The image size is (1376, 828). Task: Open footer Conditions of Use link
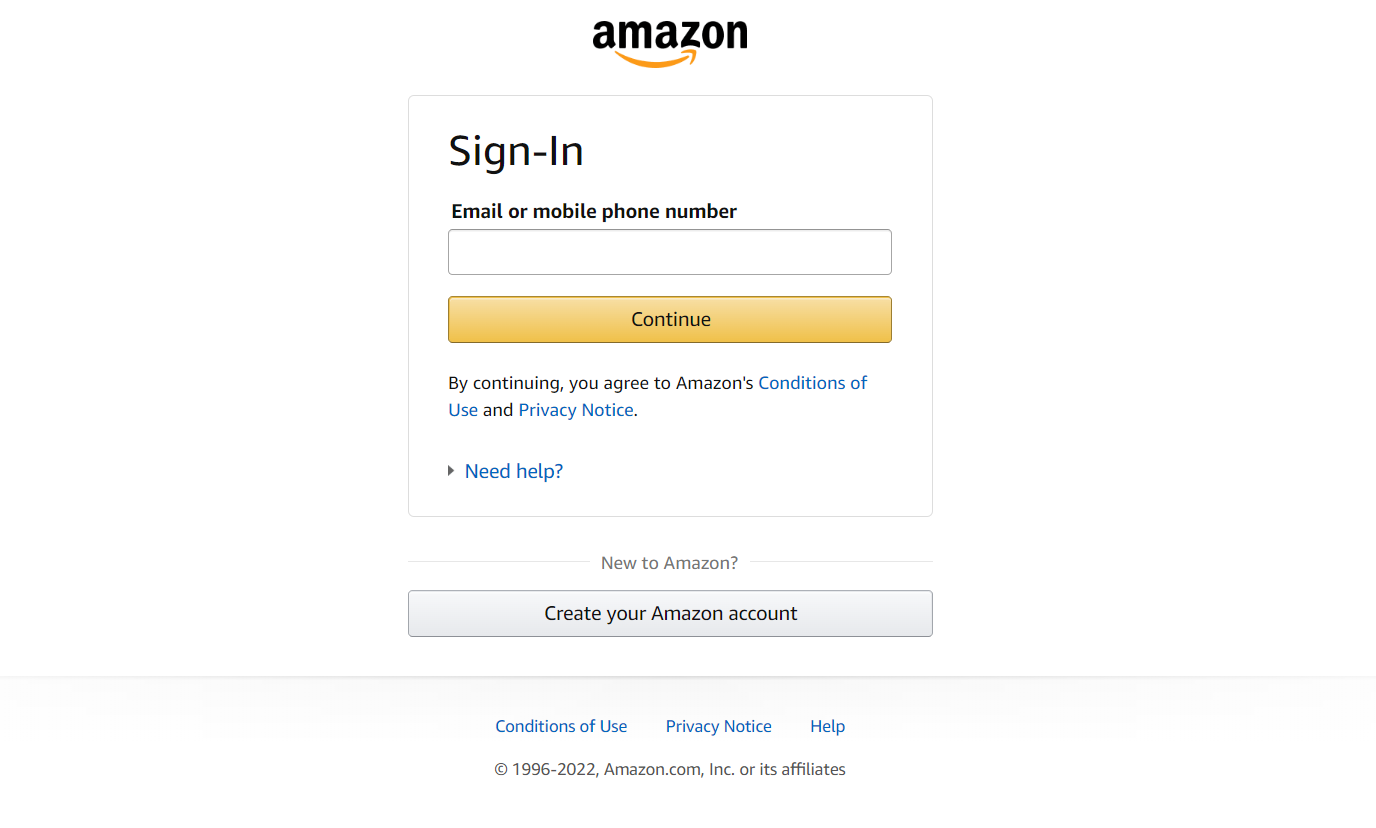pos(561,726)
